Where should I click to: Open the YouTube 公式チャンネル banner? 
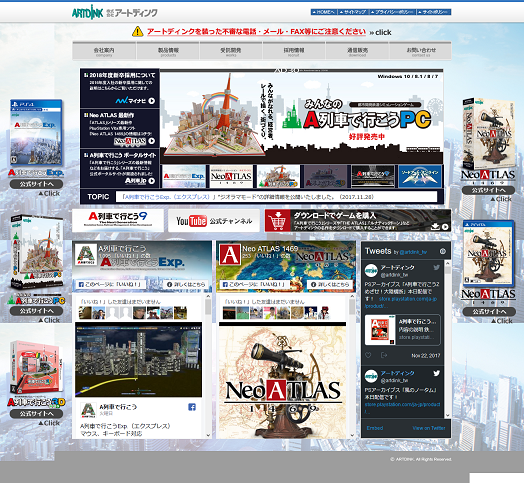[x=214, y=221]
